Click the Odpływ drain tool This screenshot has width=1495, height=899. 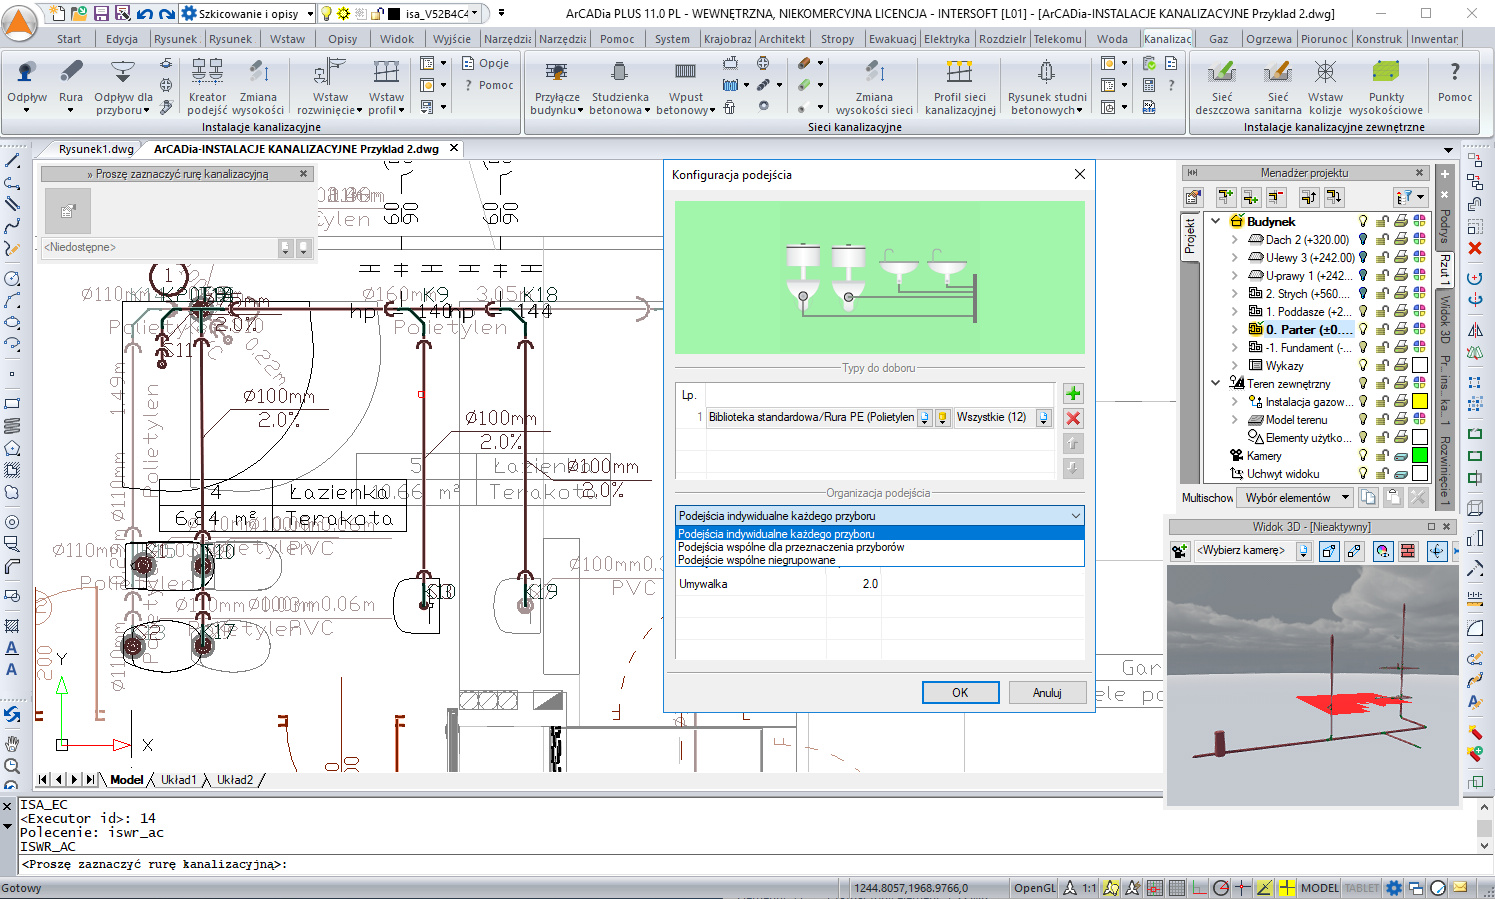(x=27, y=73)
